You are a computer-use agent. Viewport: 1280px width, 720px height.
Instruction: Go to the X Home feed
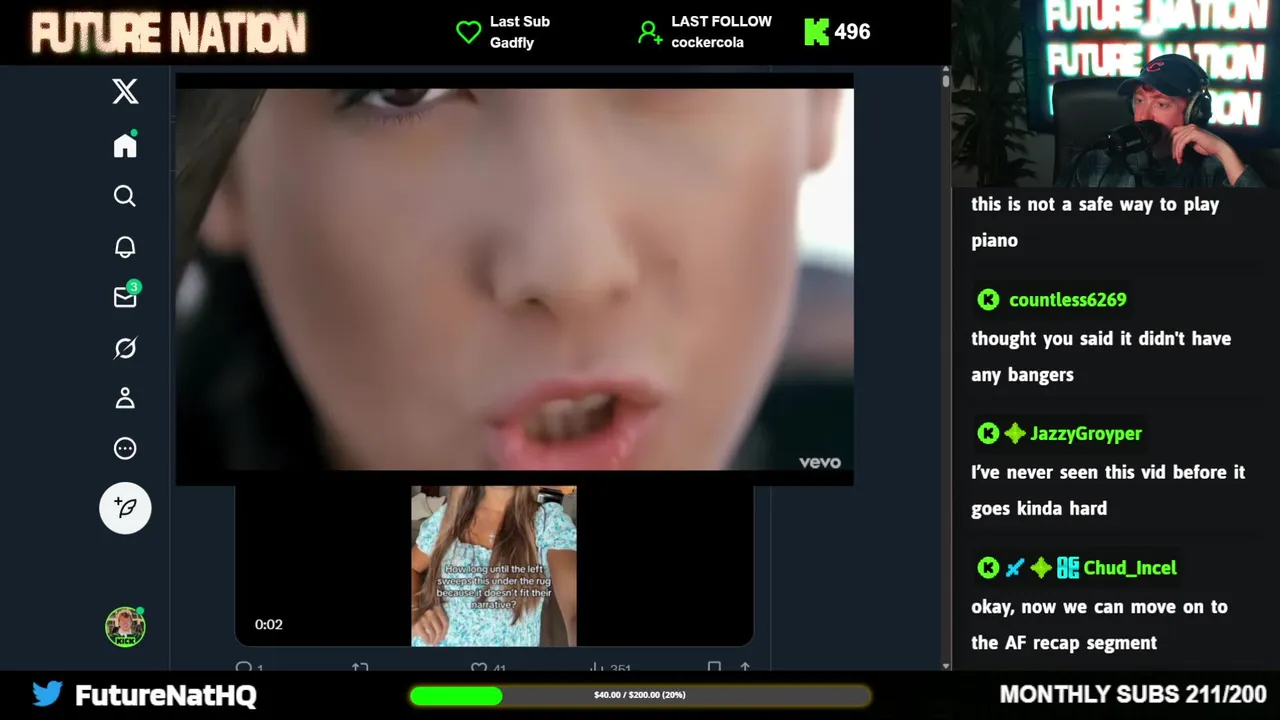click(x=125, y=145)
